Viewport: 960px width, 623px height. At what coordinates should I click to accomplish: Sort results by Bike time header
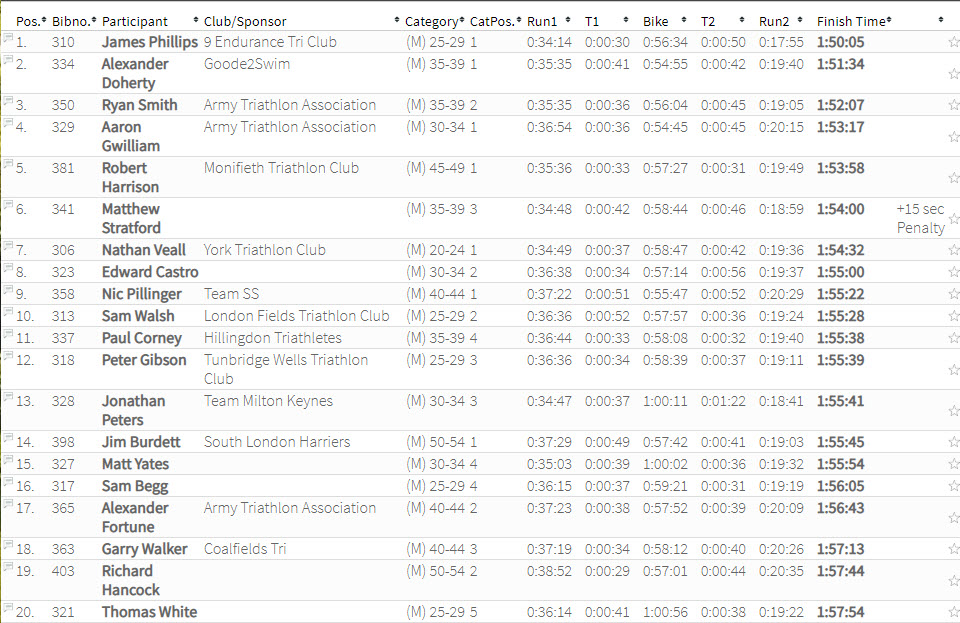[x=665, y=21]
